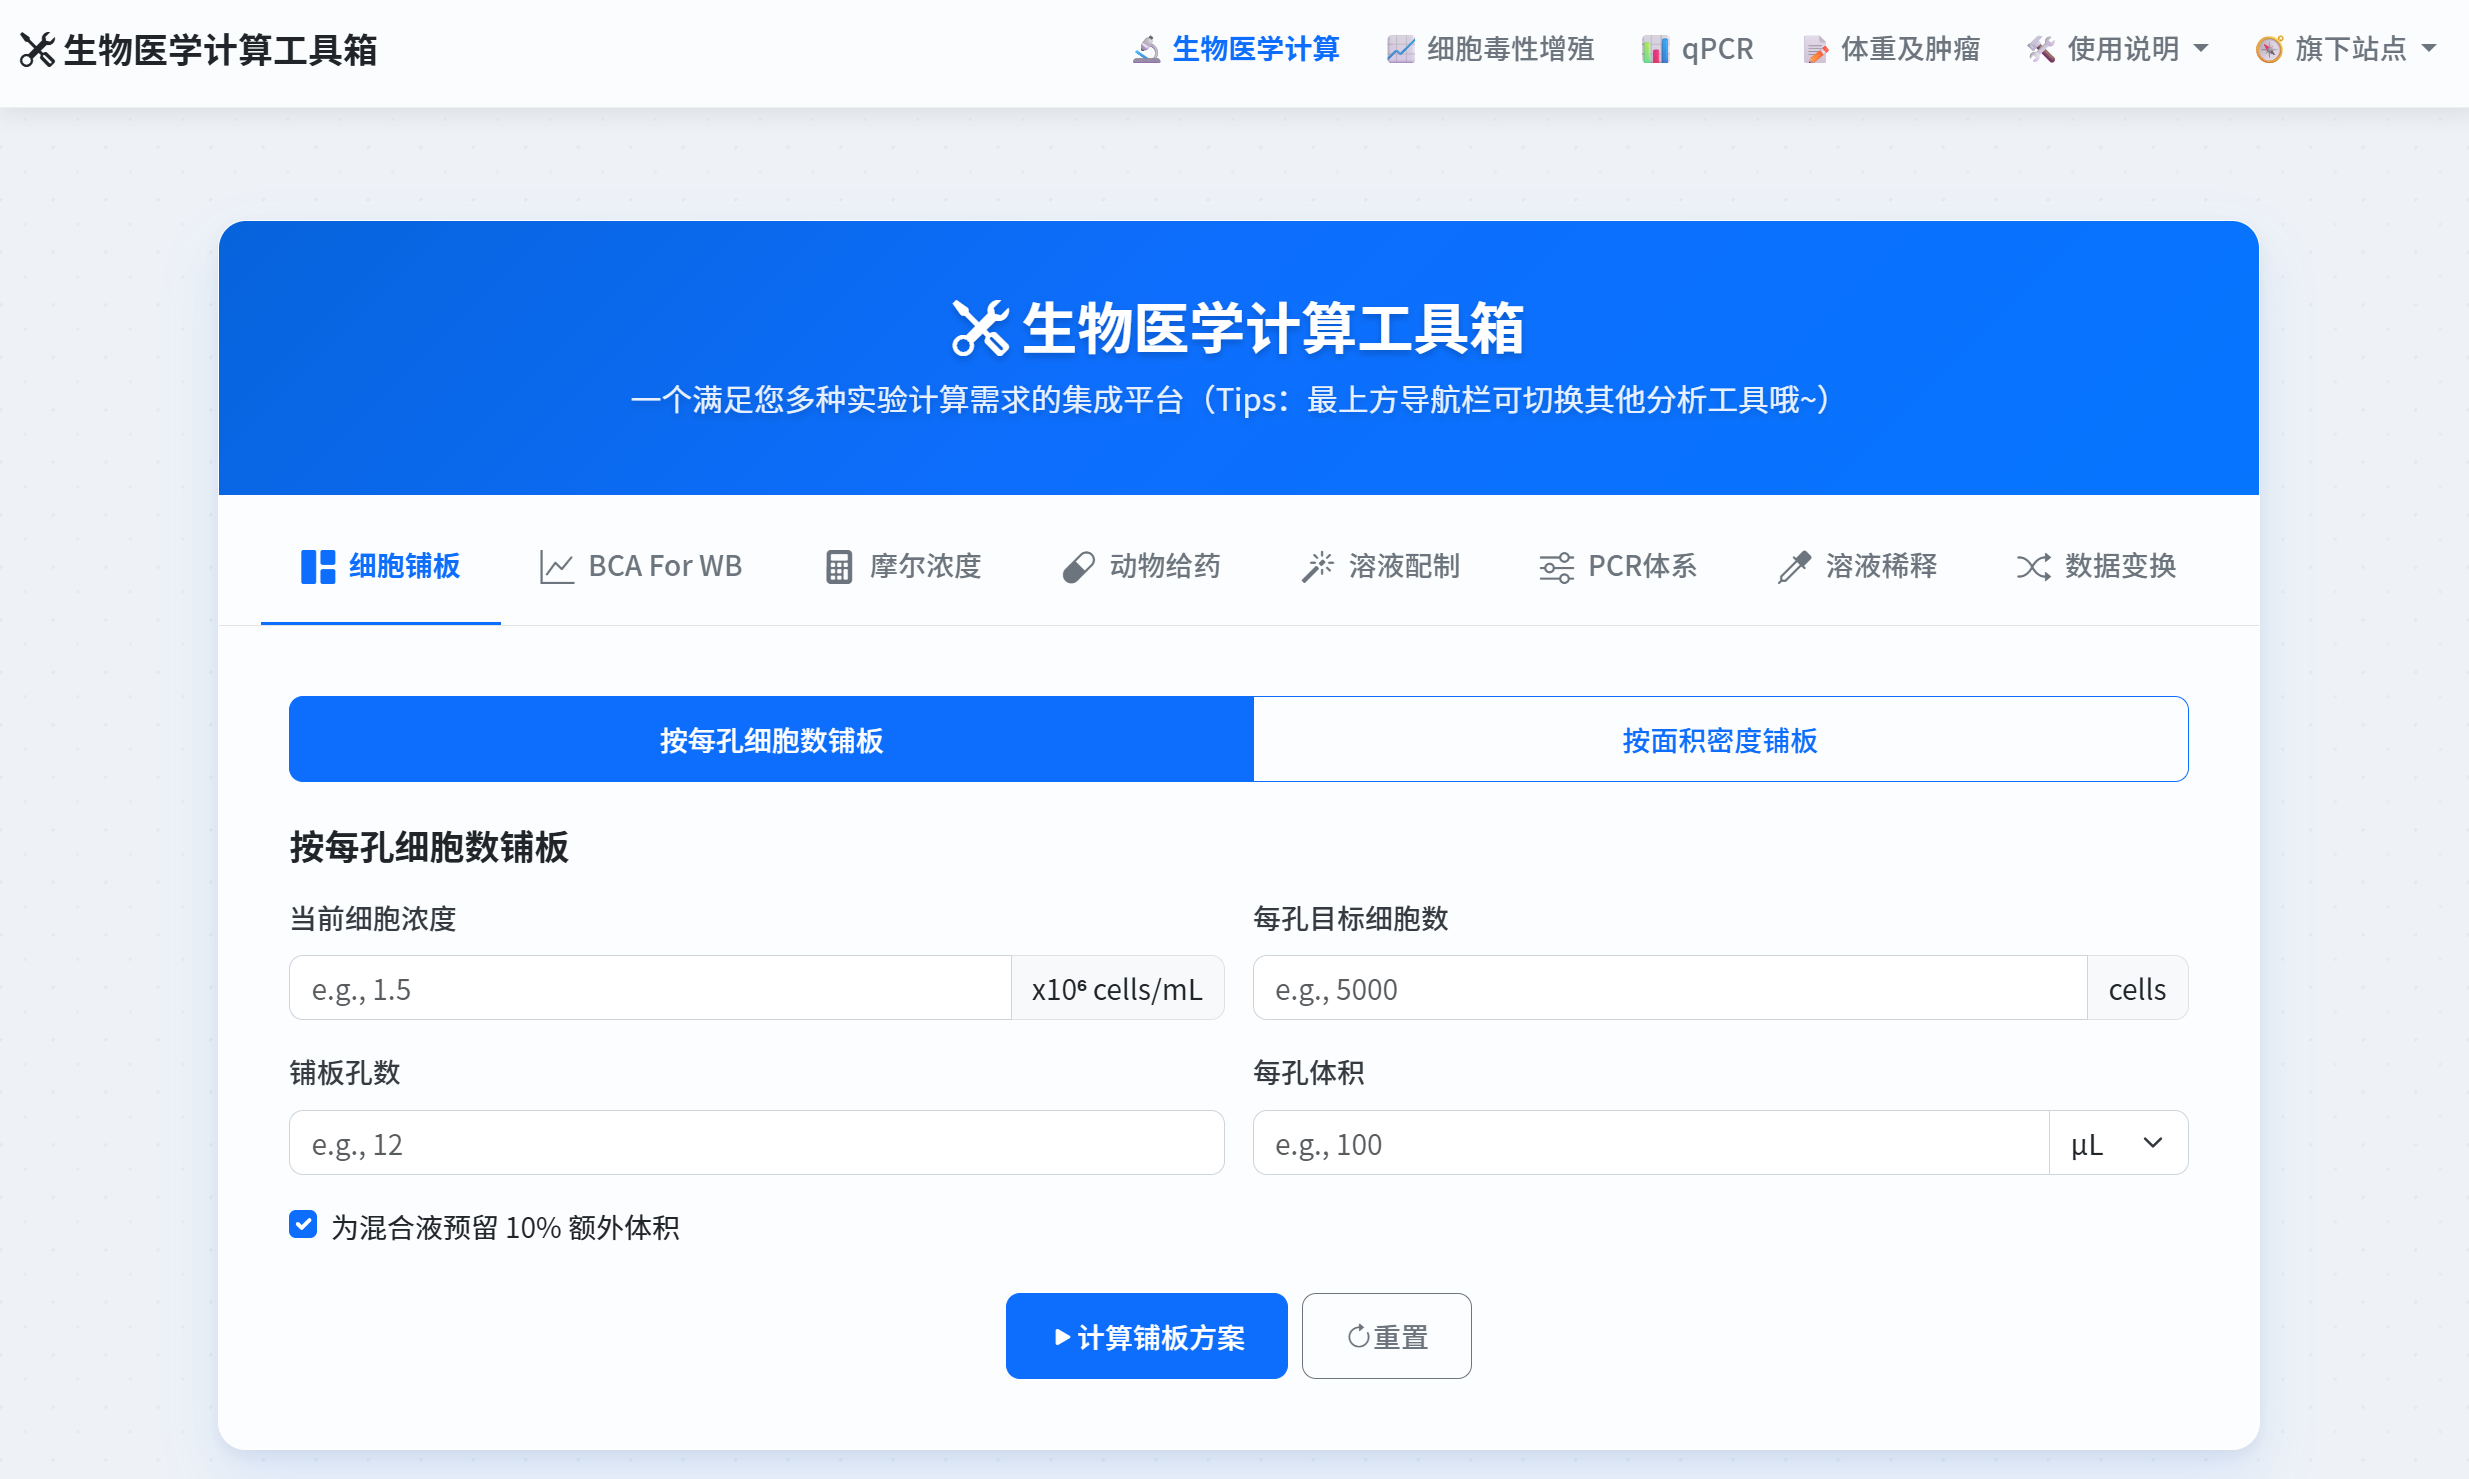The width and height of the screenshot is (2469, 1479).
Task: Click the 重置 reset button
Action: click(x=1386, y=1336)
